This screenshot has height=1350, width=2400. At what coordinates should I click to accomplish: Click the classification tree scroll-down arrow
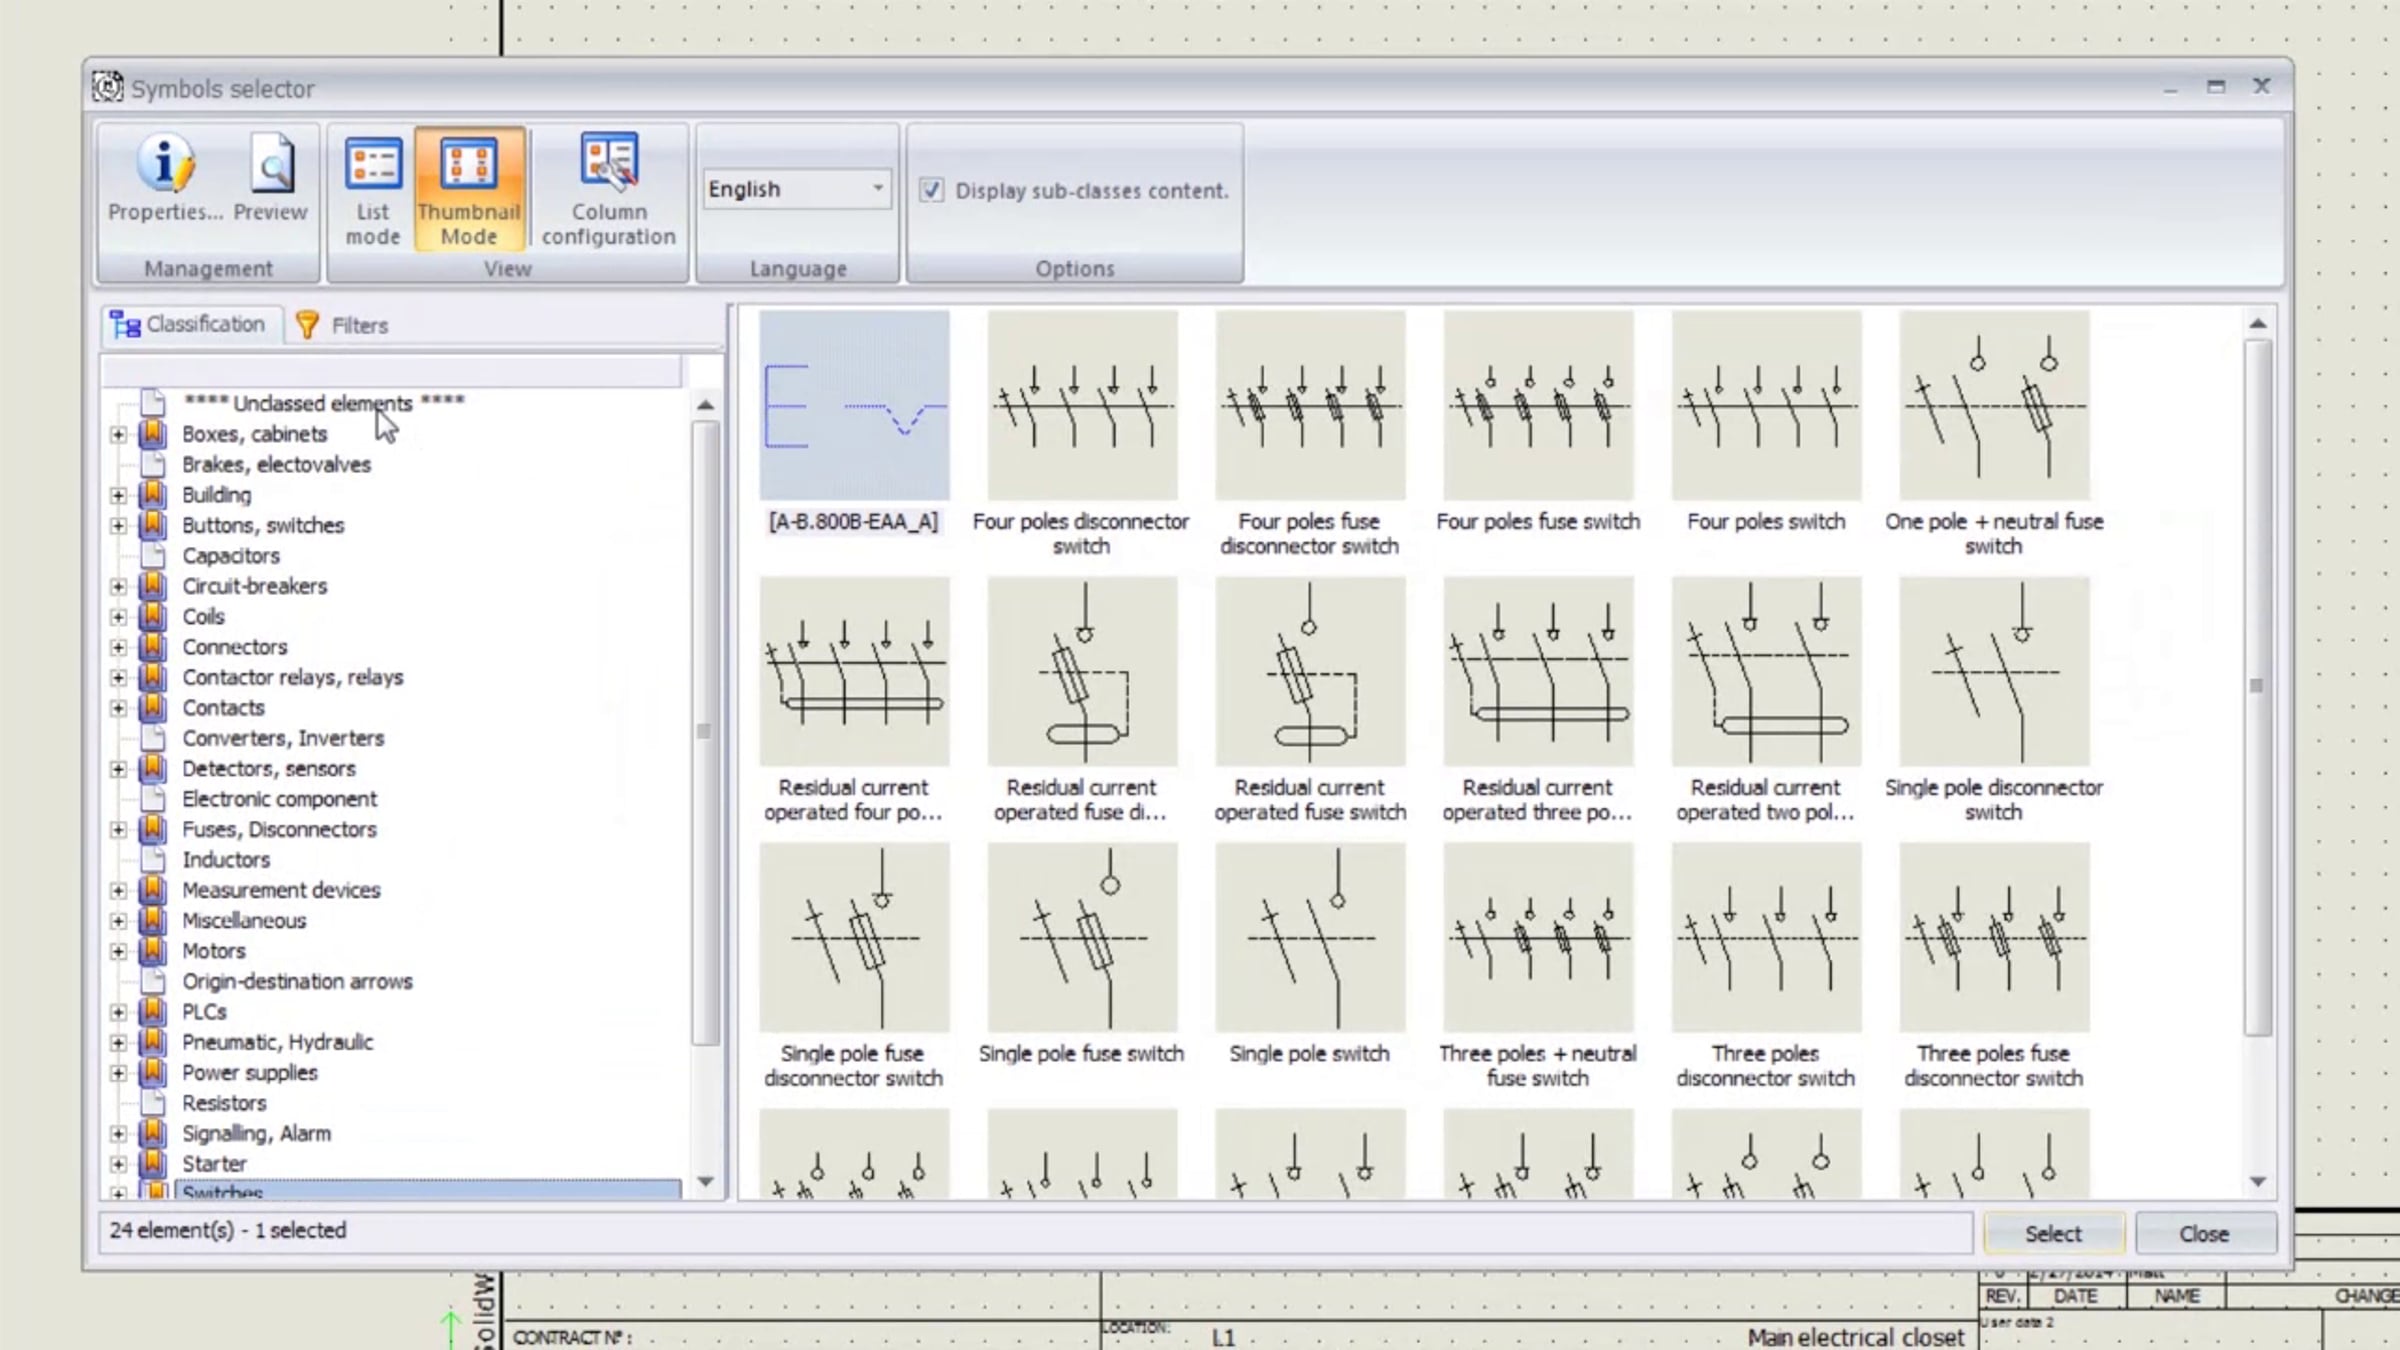coord(705,1181)
